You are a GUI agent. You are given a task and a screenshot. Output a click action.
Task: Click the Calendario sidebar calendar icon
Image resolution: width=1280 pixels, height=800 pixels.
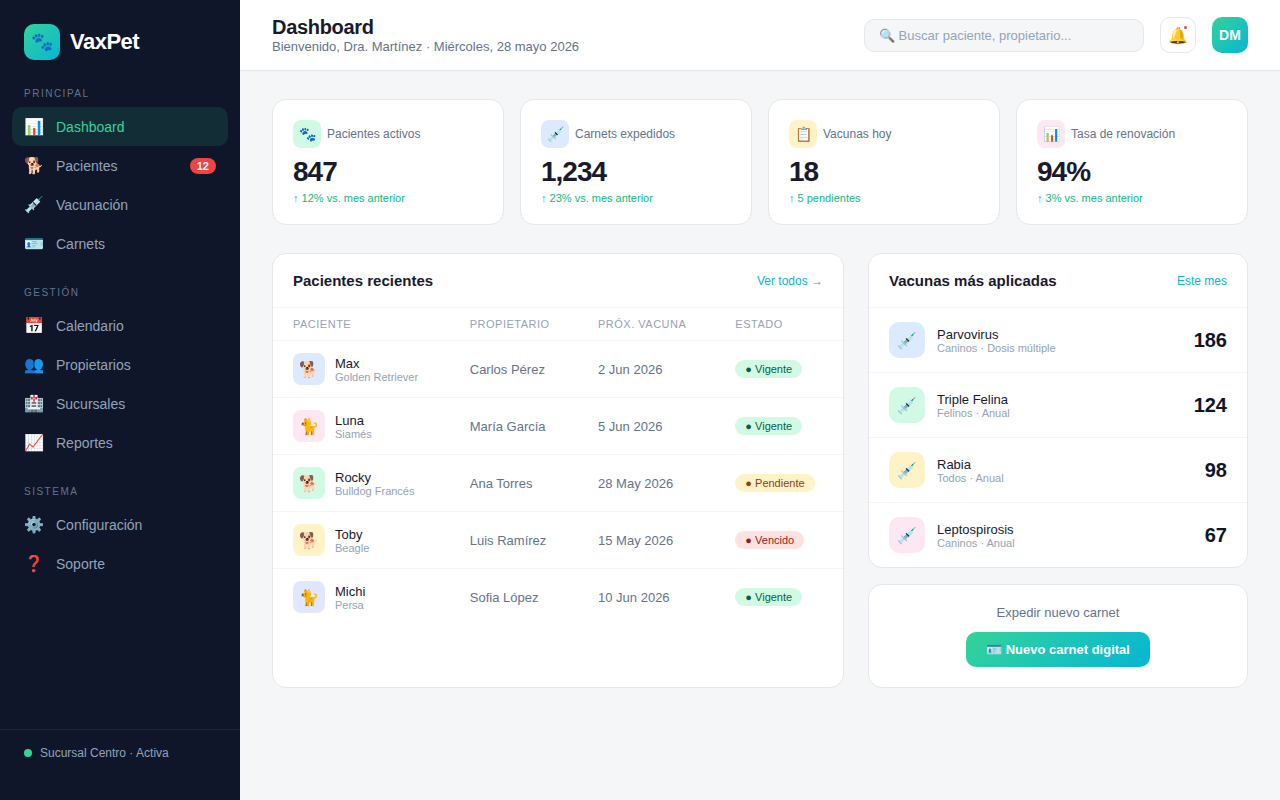tap(34, 326)
